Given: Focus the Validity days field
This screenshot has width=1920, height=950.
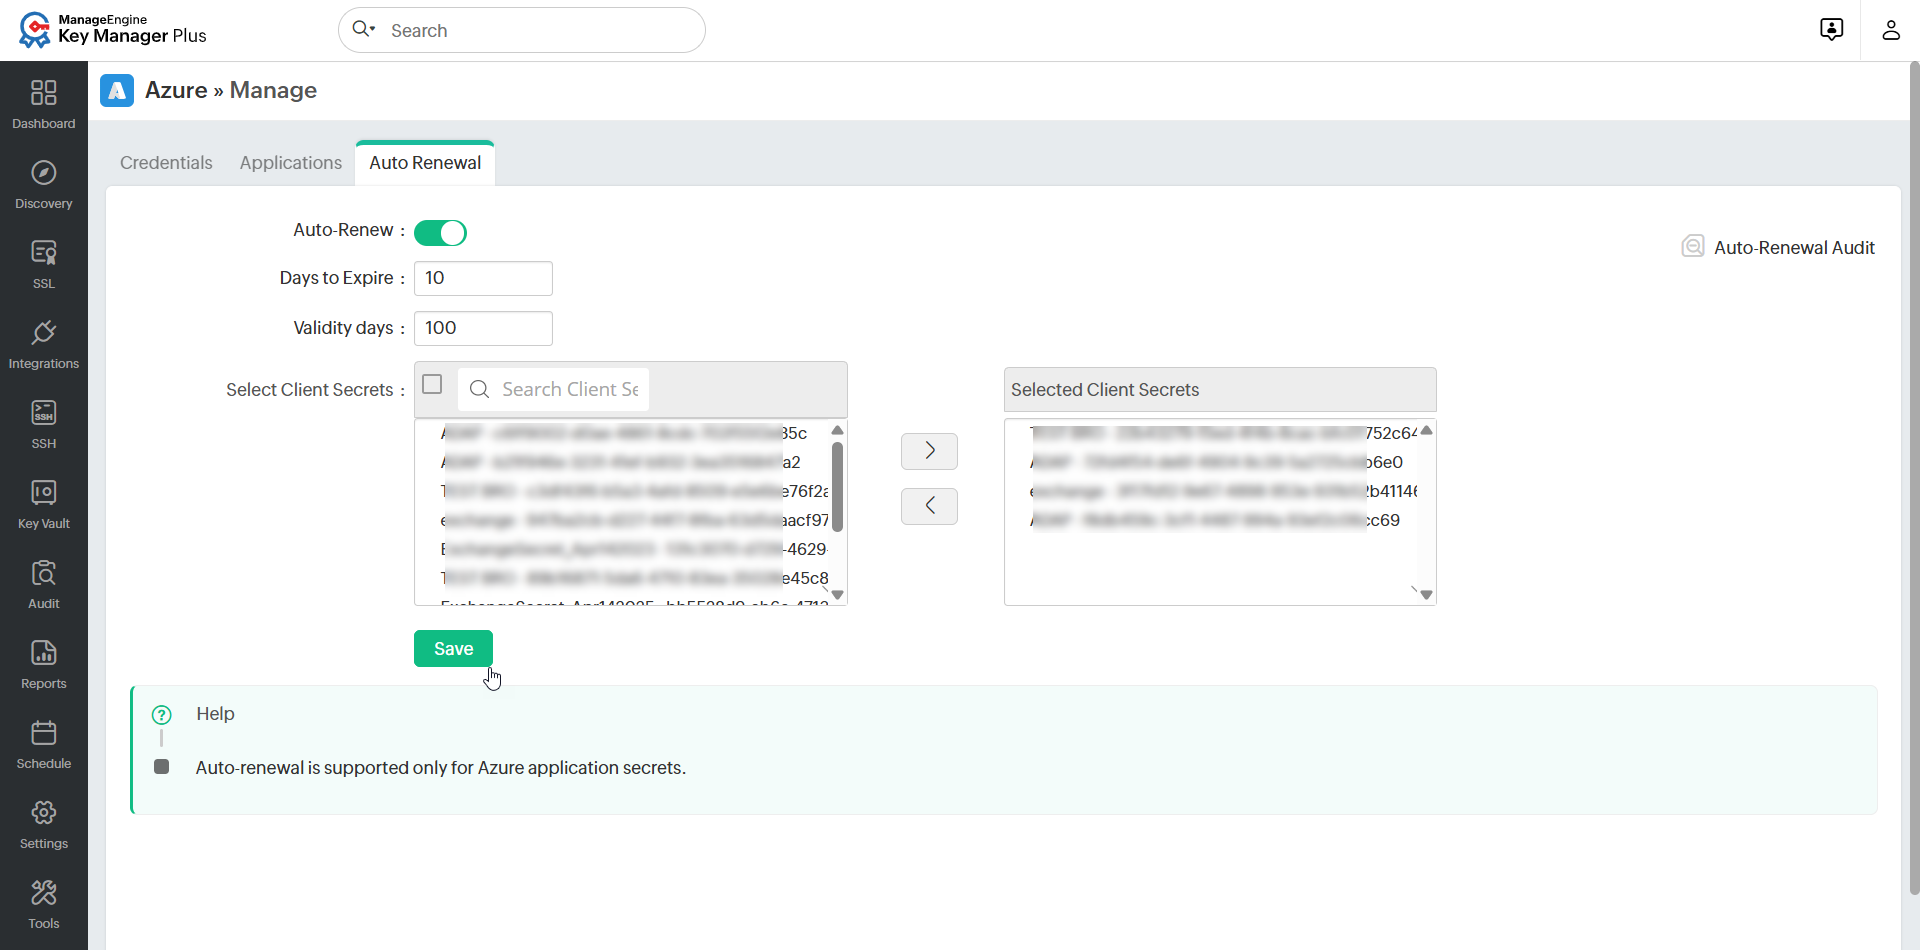Looking at the screenshot, I should [483, 328].
